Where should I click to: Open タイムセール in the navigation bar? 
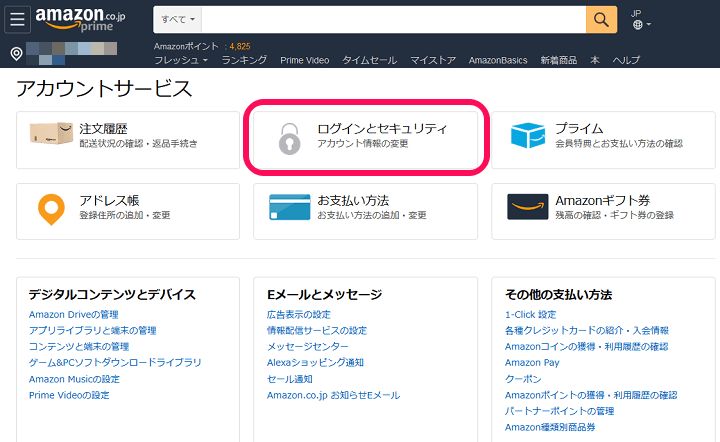370,60
